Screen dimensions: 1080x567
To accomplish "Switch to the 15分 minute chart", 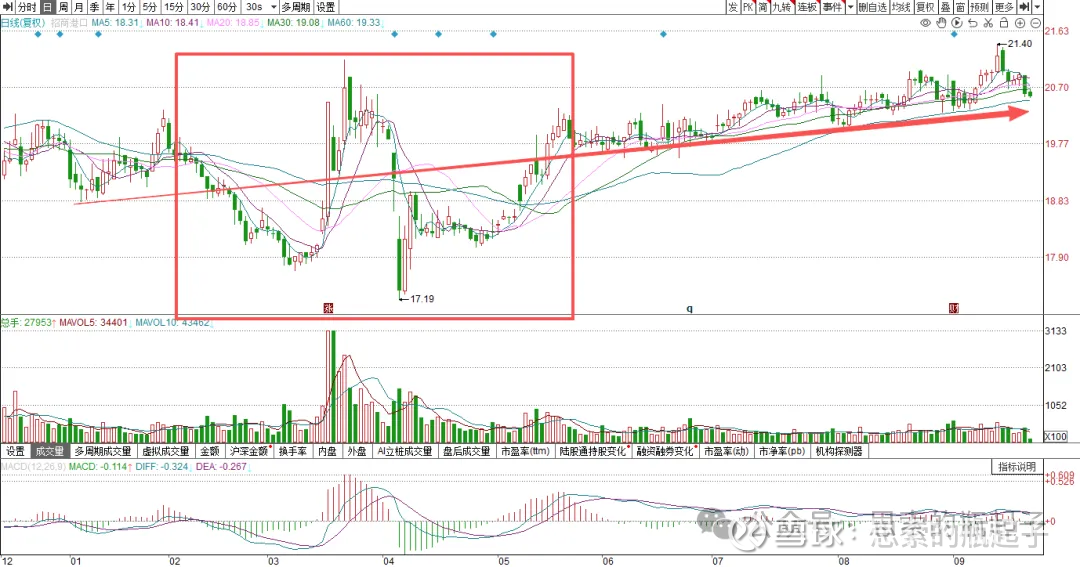I will pyautogui.click(x=174, y=7).
